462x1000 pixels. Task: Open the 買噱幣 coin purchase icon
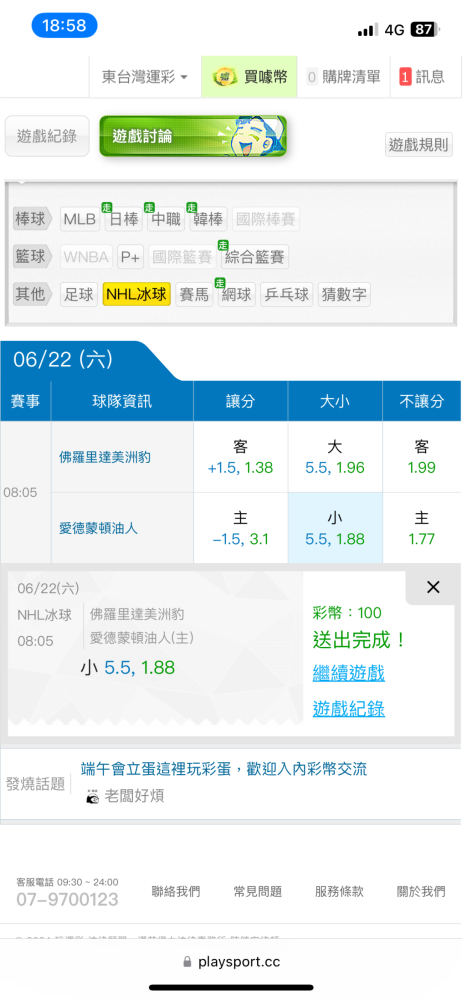[225, 77]
